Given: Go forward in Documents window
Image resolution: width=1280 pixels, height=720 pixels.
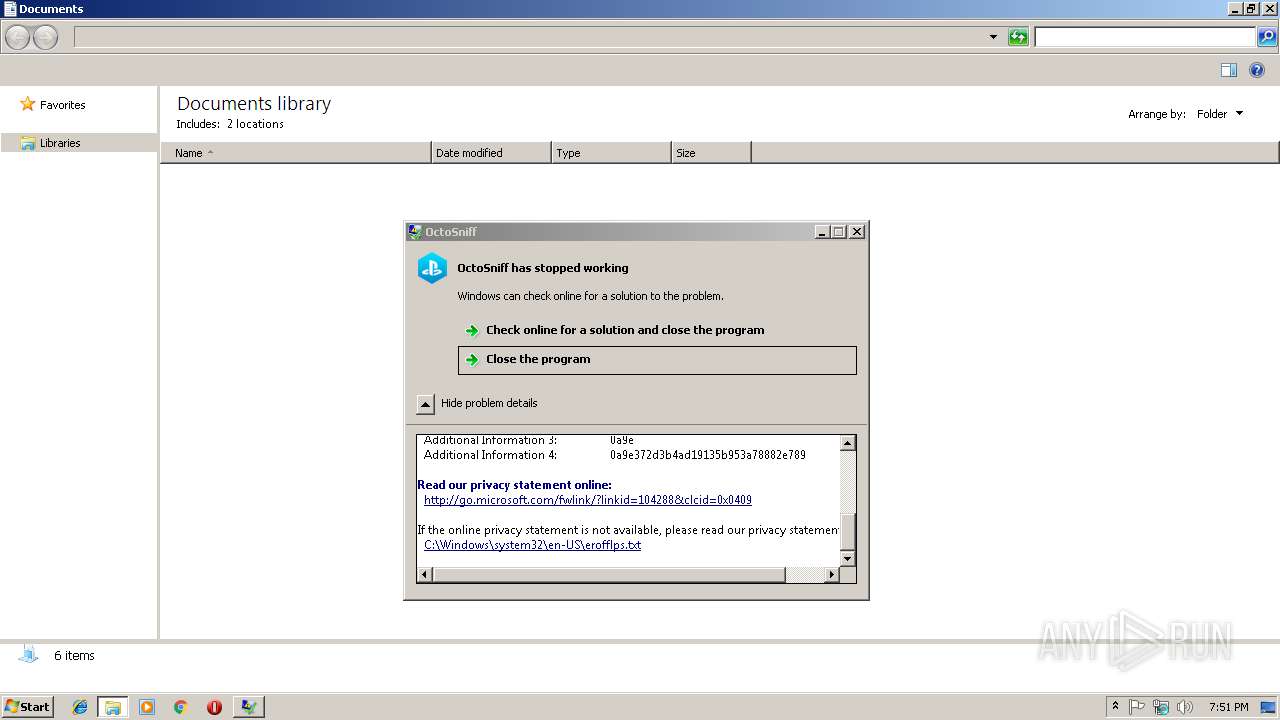Looking at the screenshot, I should coord(45,38).
